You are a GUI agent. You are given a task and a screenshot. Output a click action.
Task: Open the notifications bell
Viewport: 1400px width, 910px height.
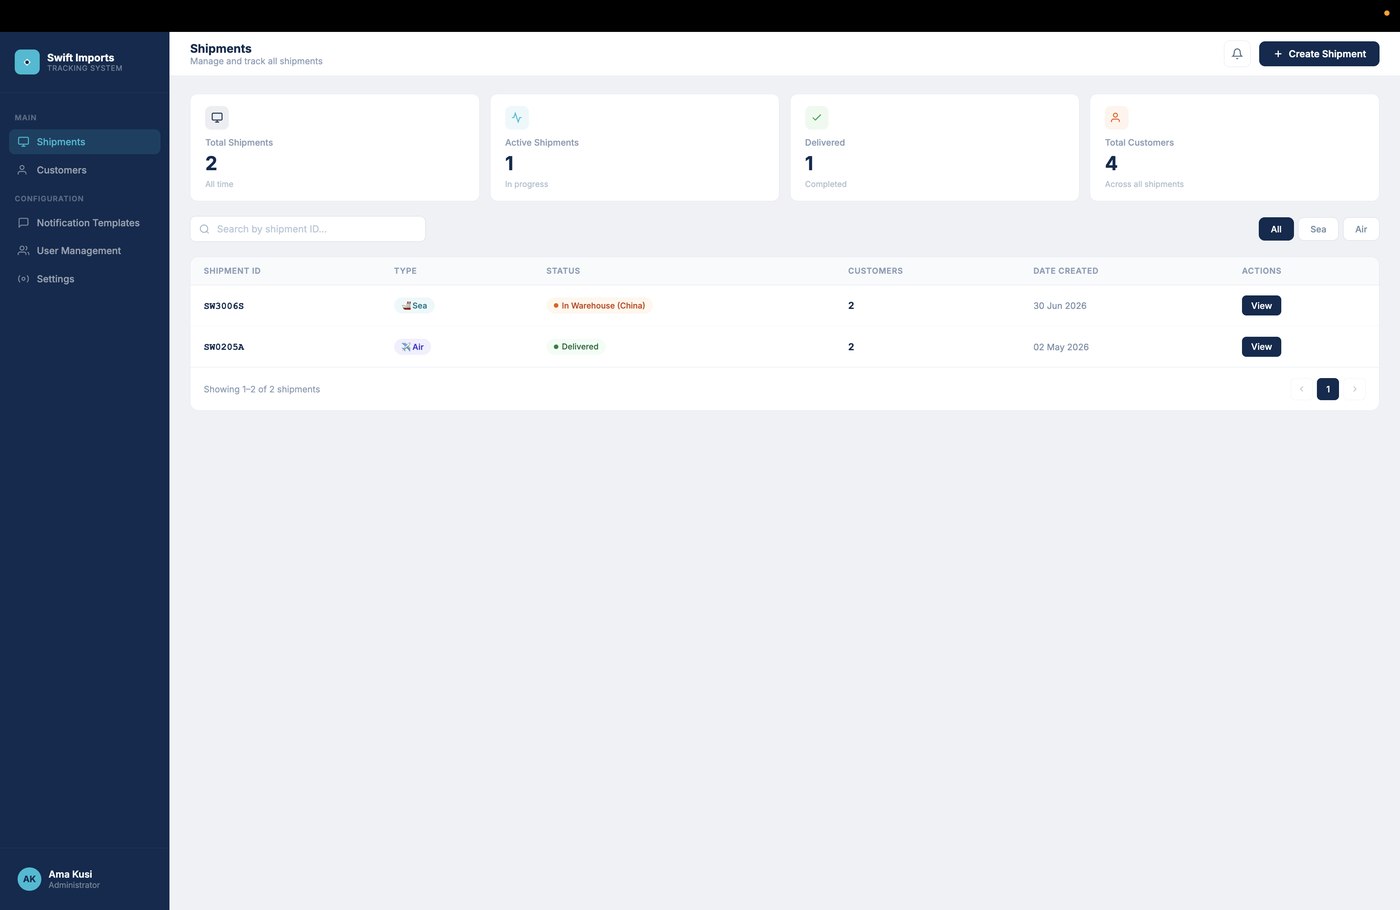1237,54
